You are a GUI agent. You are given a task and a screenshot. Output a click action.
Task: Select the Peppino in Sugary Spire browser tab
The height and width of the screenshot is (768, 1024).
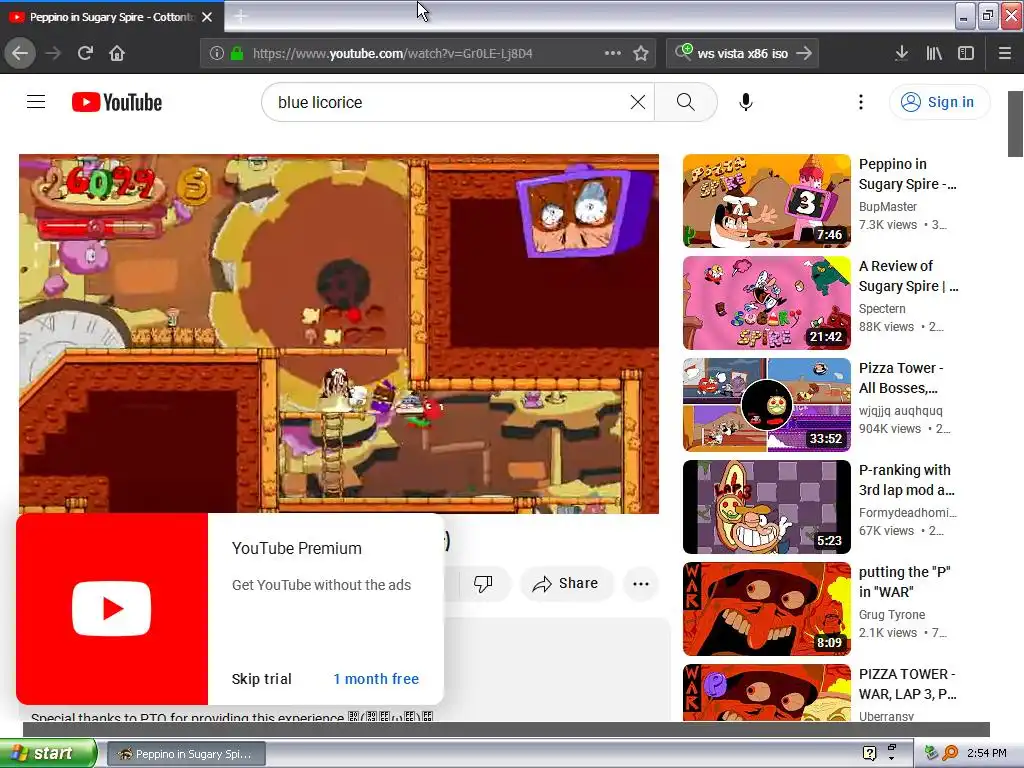click(x=111, y=17)
